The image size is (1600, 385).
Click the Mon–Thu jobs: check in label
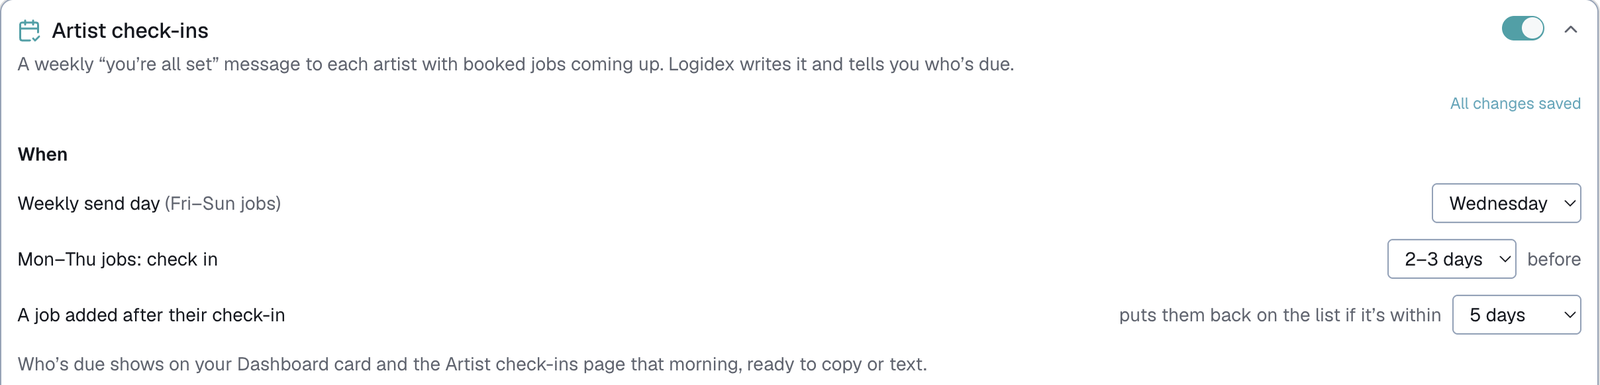[x=118, y=259]
